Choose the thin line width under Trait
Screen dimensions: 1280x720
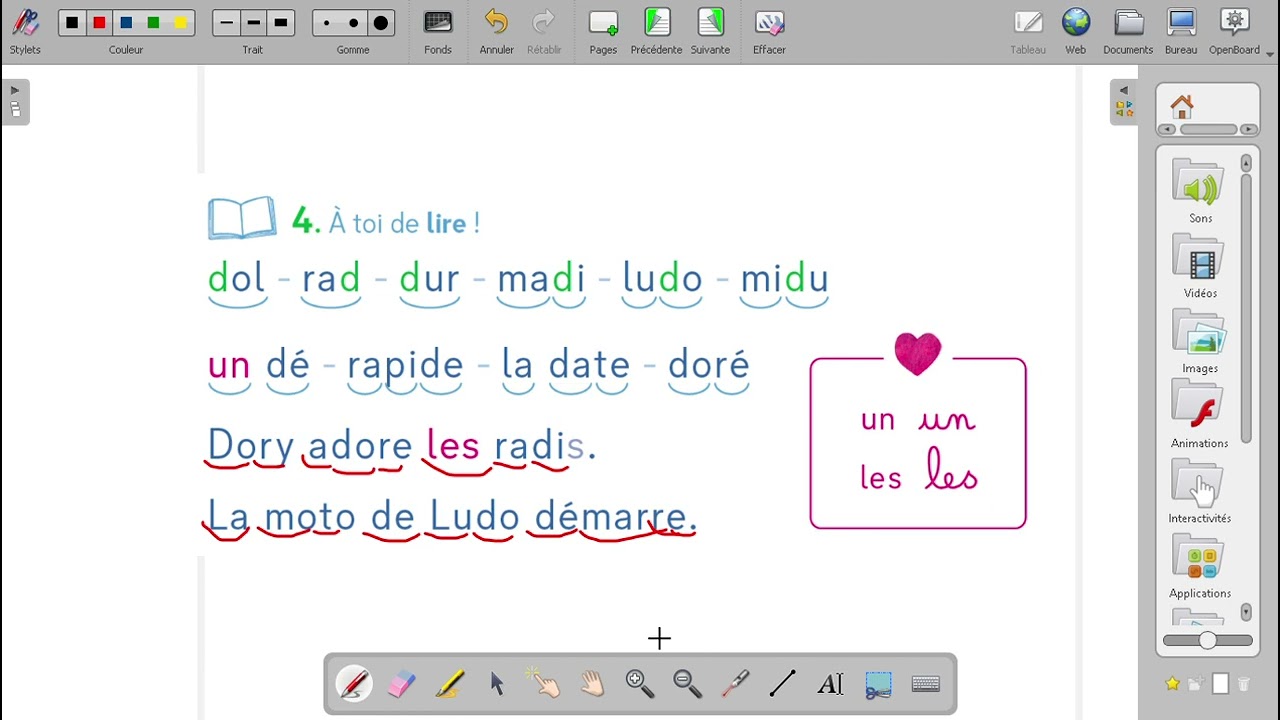[x=226, y=23]
